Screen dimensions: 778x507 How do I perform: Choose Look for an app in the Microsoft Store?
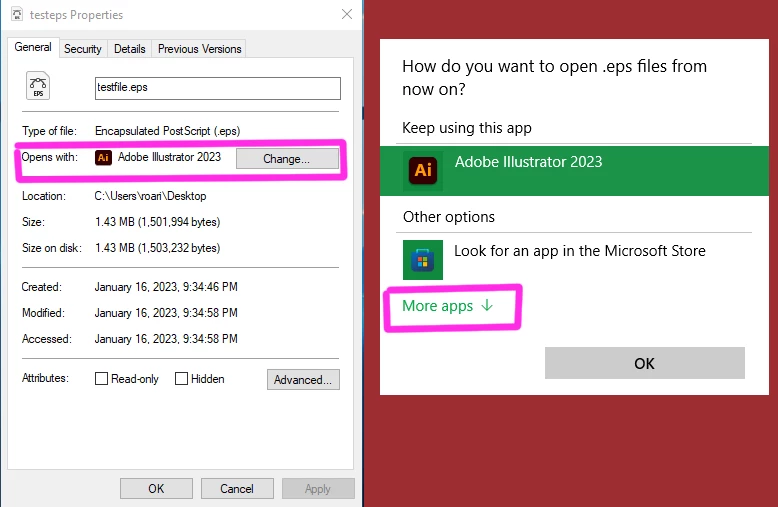click(574, 260)
